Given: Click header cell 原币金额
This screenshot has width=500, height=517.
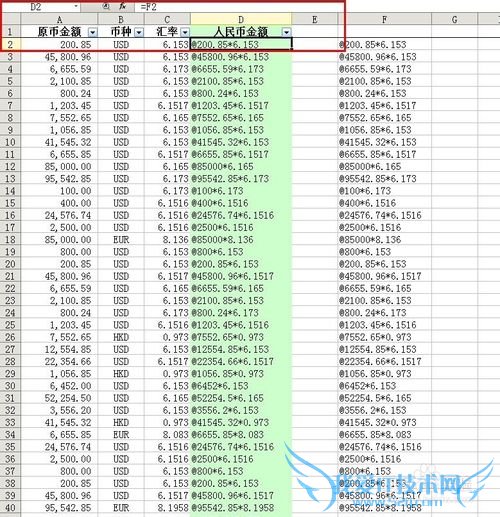Looking at the screenshot, I should [x=59, y=32].
